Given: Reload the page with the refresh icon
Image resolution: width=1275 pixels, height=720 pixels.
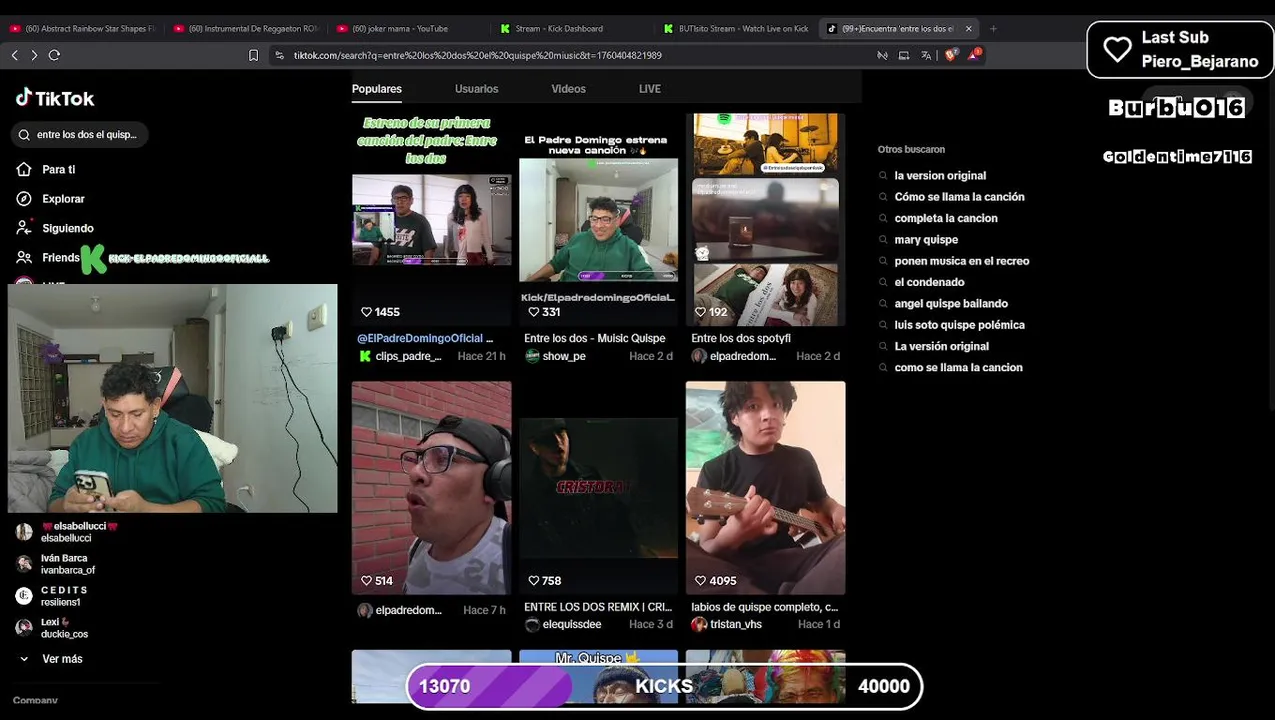Looking at the screenshot, I should [54, 56].
